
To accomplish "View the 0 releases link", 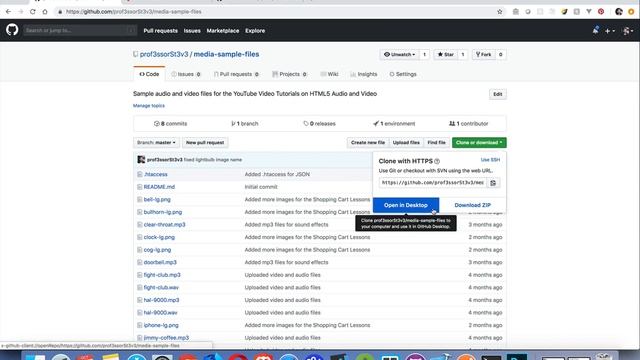I will tap(319, 124).
